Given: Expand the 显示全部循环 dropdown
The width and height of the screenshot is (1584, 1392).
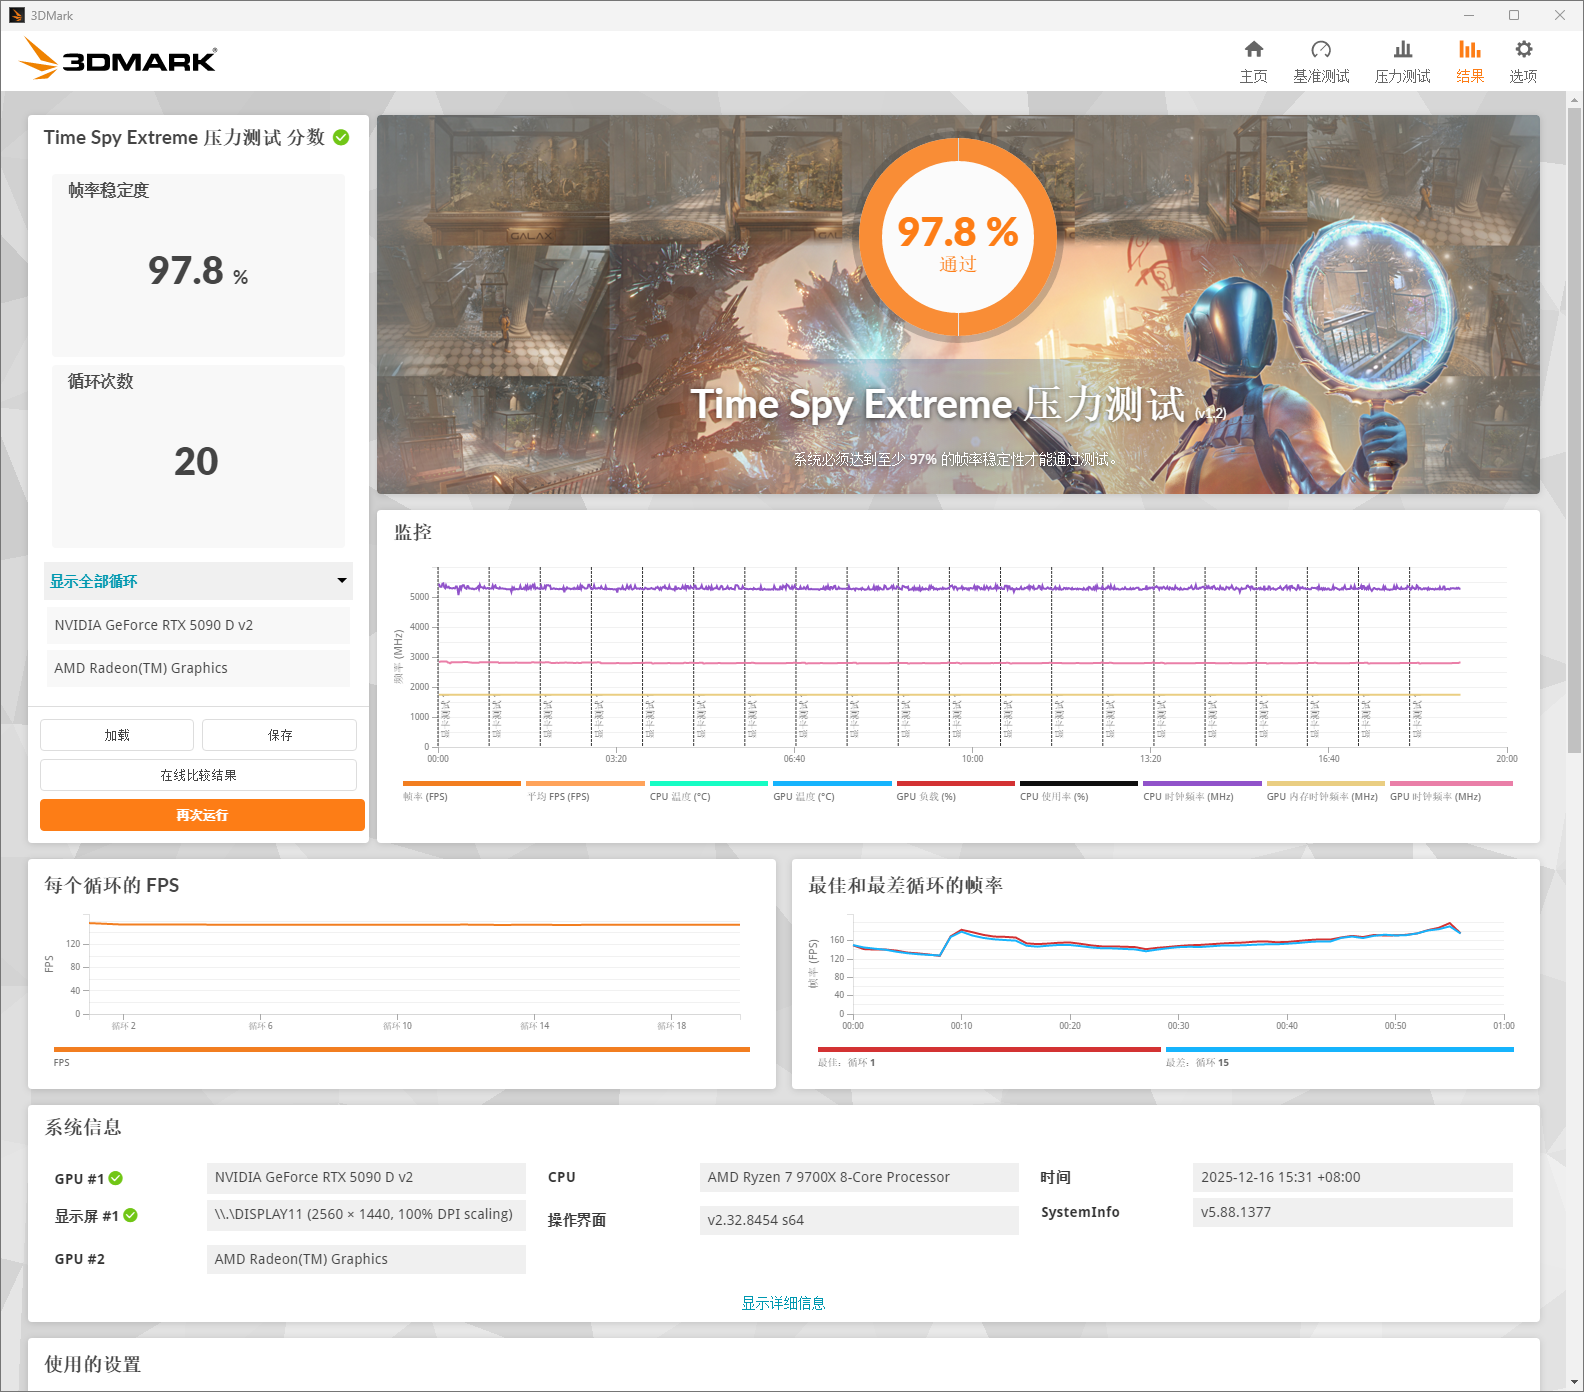Looking at the screenshot, I should point(198,581).
